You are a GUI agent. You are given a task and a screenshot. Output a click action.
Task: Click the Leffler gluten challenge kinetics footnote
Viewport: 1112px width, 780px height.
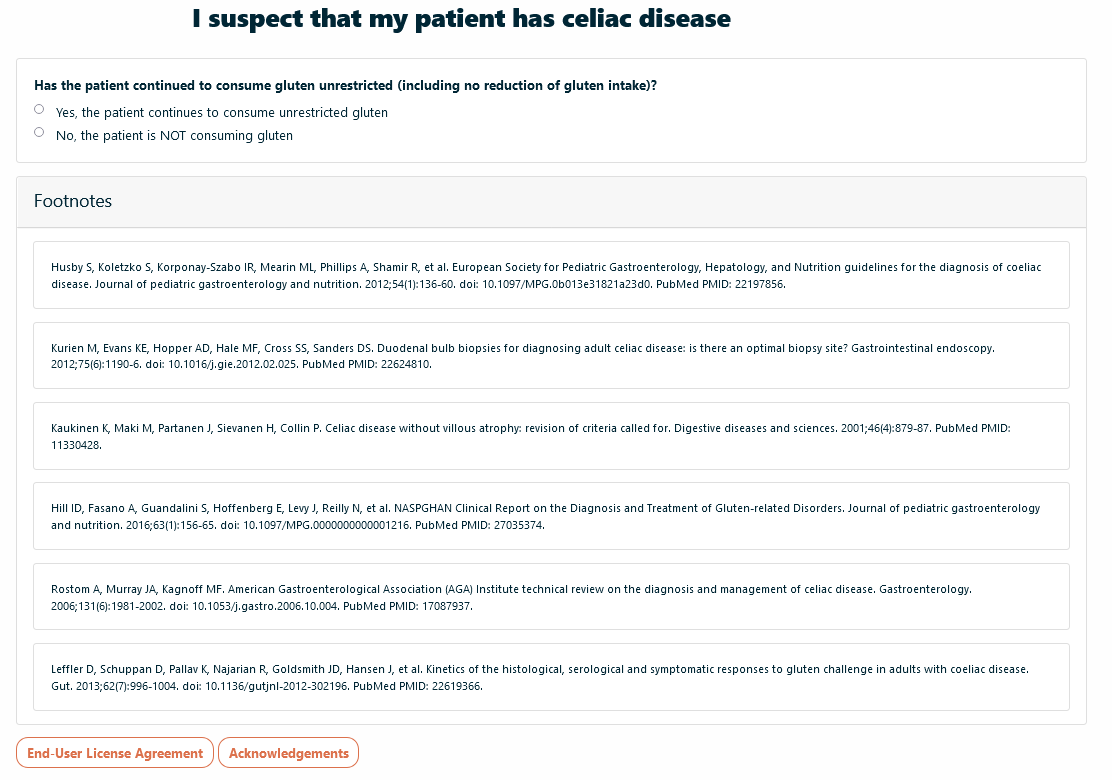click(x=551, y=677)
